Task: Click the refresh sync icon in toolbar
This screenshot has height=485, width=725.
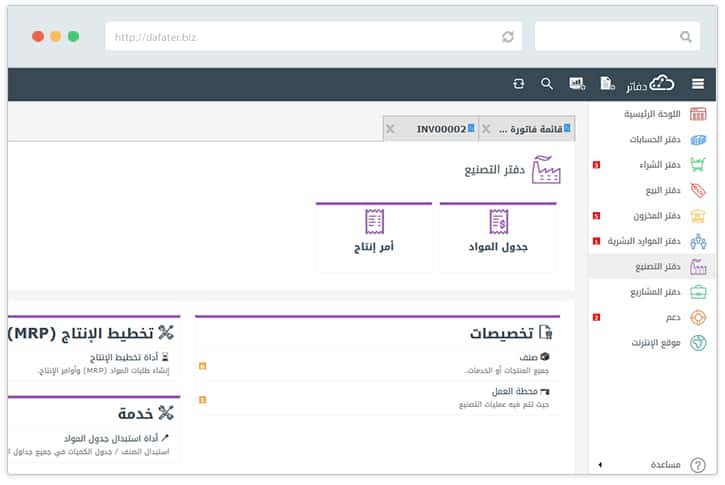Action: coord(518,85)
